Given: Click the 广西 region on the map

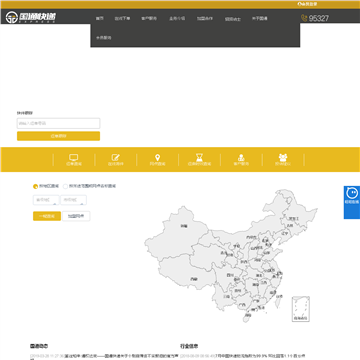Looking at the screenshot, I should [242, 304].
